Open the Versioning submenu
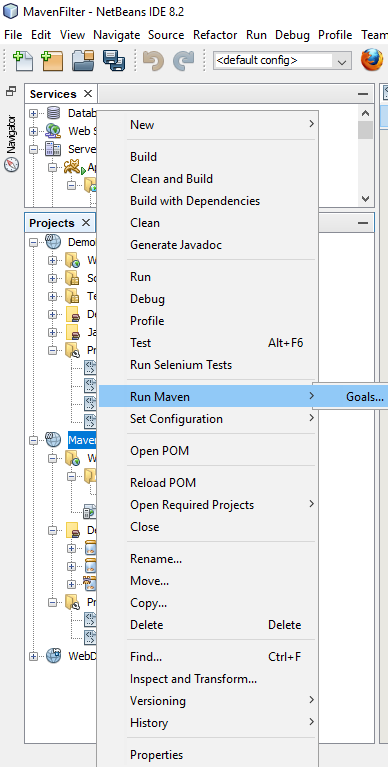Image resolution: width=388 pixels, height=767 pixels. [208, 701]
